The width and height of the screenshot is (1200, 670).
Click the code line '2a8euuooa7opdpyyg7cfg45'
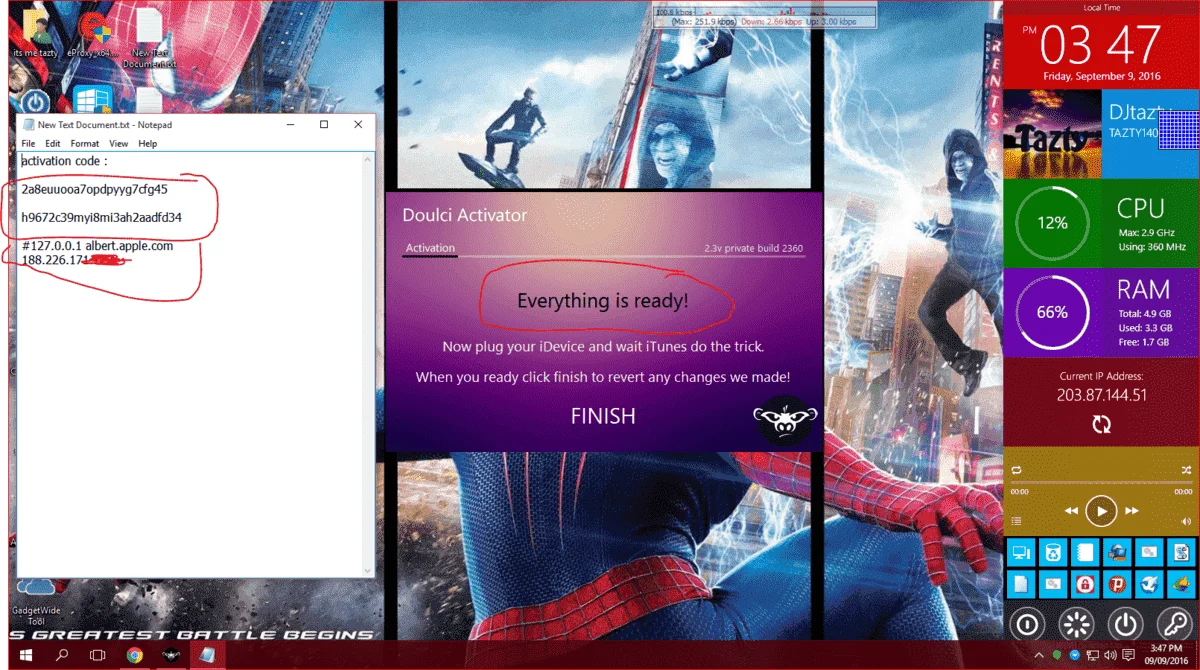tap(95, 189)
